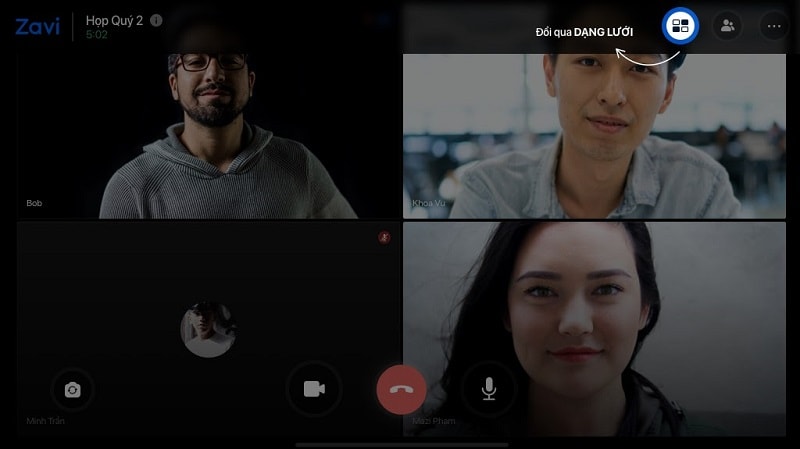Click the Zavi logo
This screenshot has width=800, height=449.
pos(38,26)
